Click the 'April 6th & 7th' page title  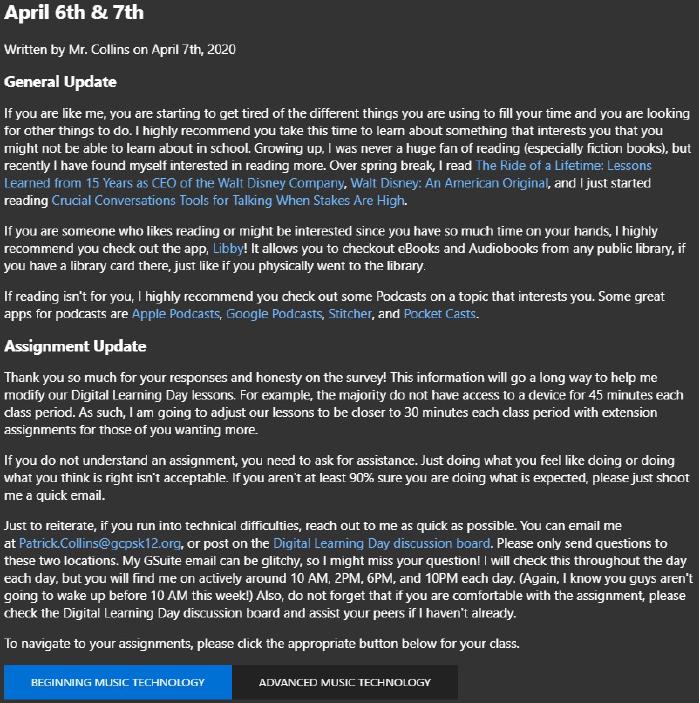pos(74,14)
